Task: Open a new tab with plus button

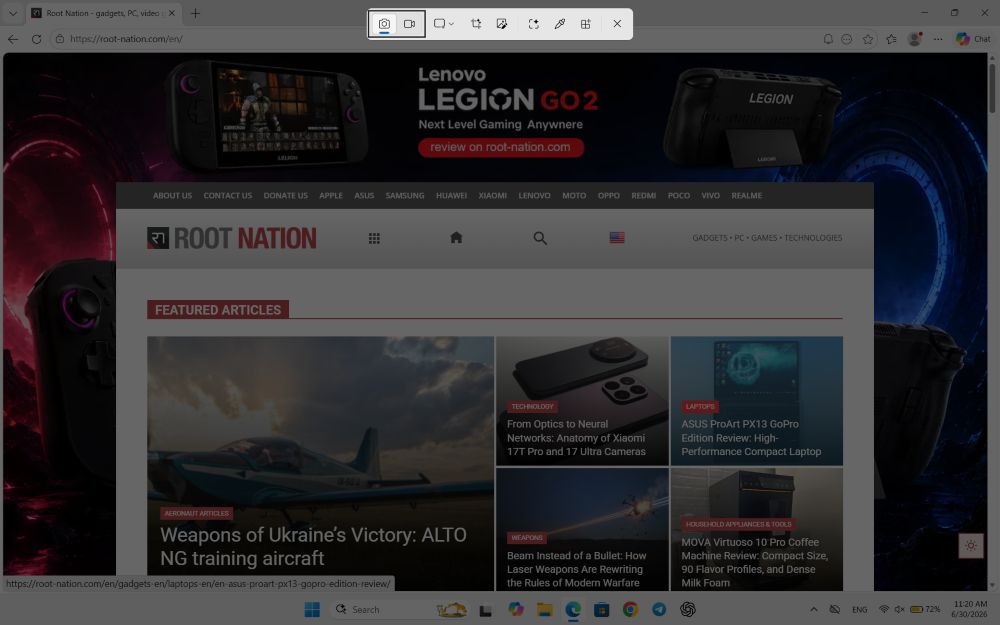Action: coord(195,13)
